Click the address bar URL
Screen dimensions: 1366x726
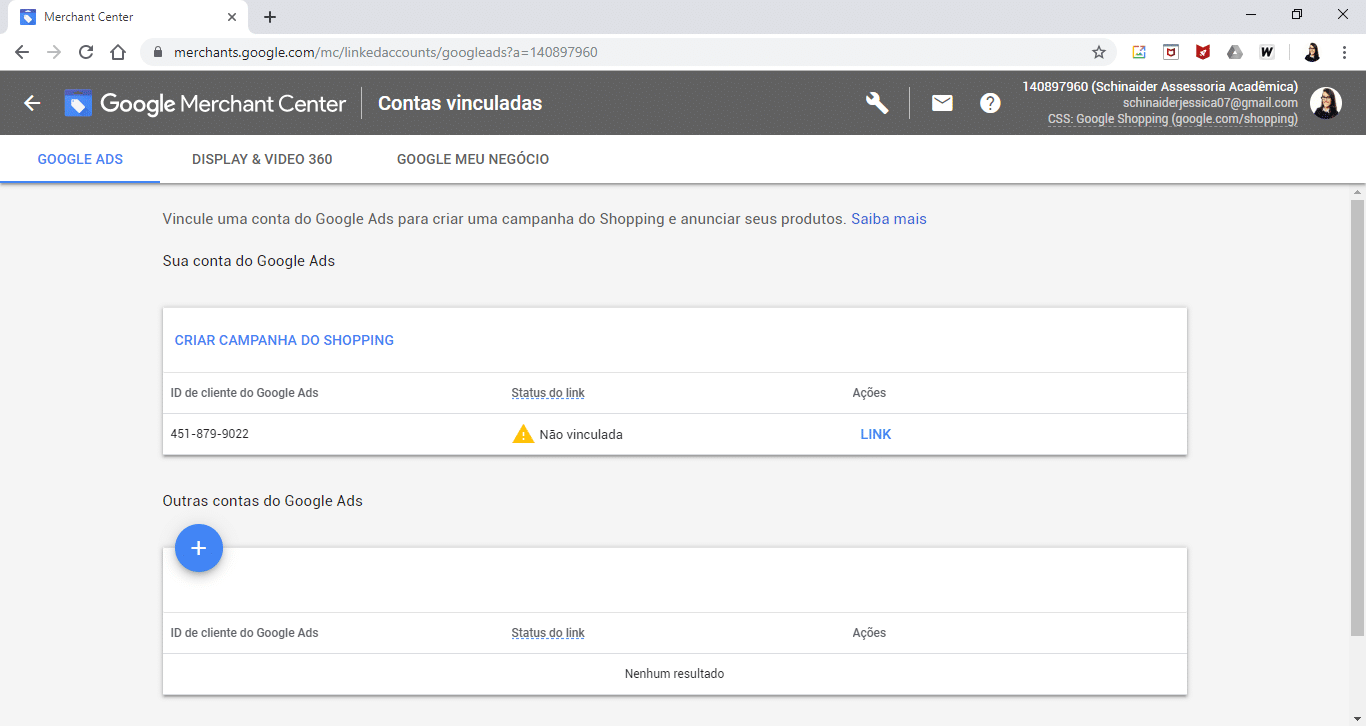click(386, 52)
